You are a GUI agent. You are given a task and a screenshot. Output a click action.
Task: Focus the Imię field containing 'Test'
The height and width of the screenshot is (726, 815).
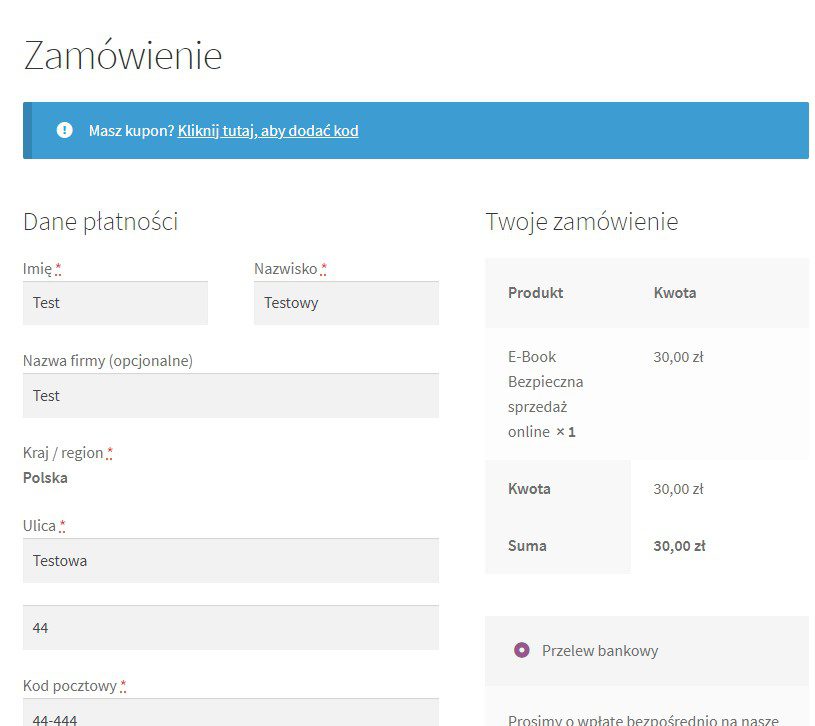115,303
